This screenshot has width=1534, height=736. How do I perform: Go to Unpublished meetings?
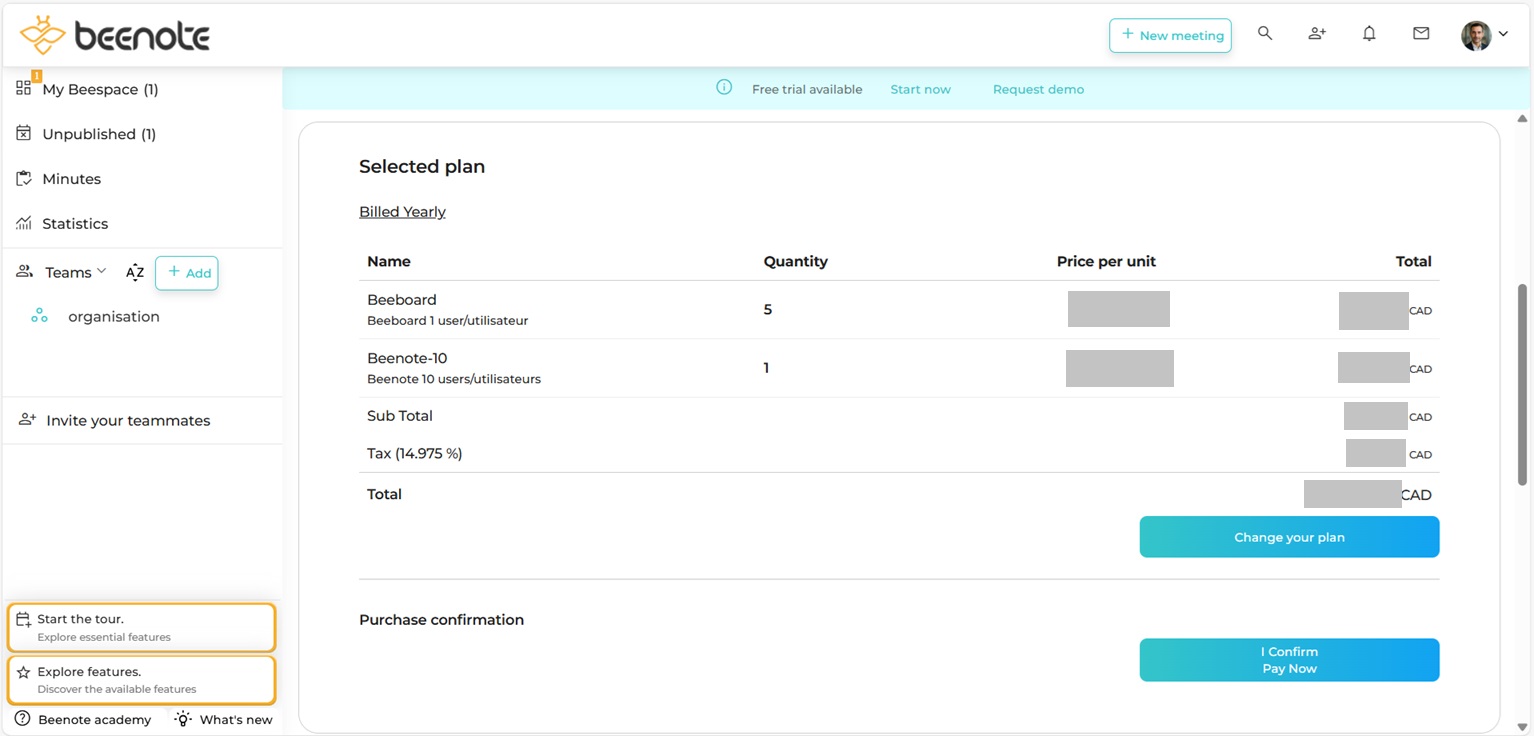tap(98, 134)
